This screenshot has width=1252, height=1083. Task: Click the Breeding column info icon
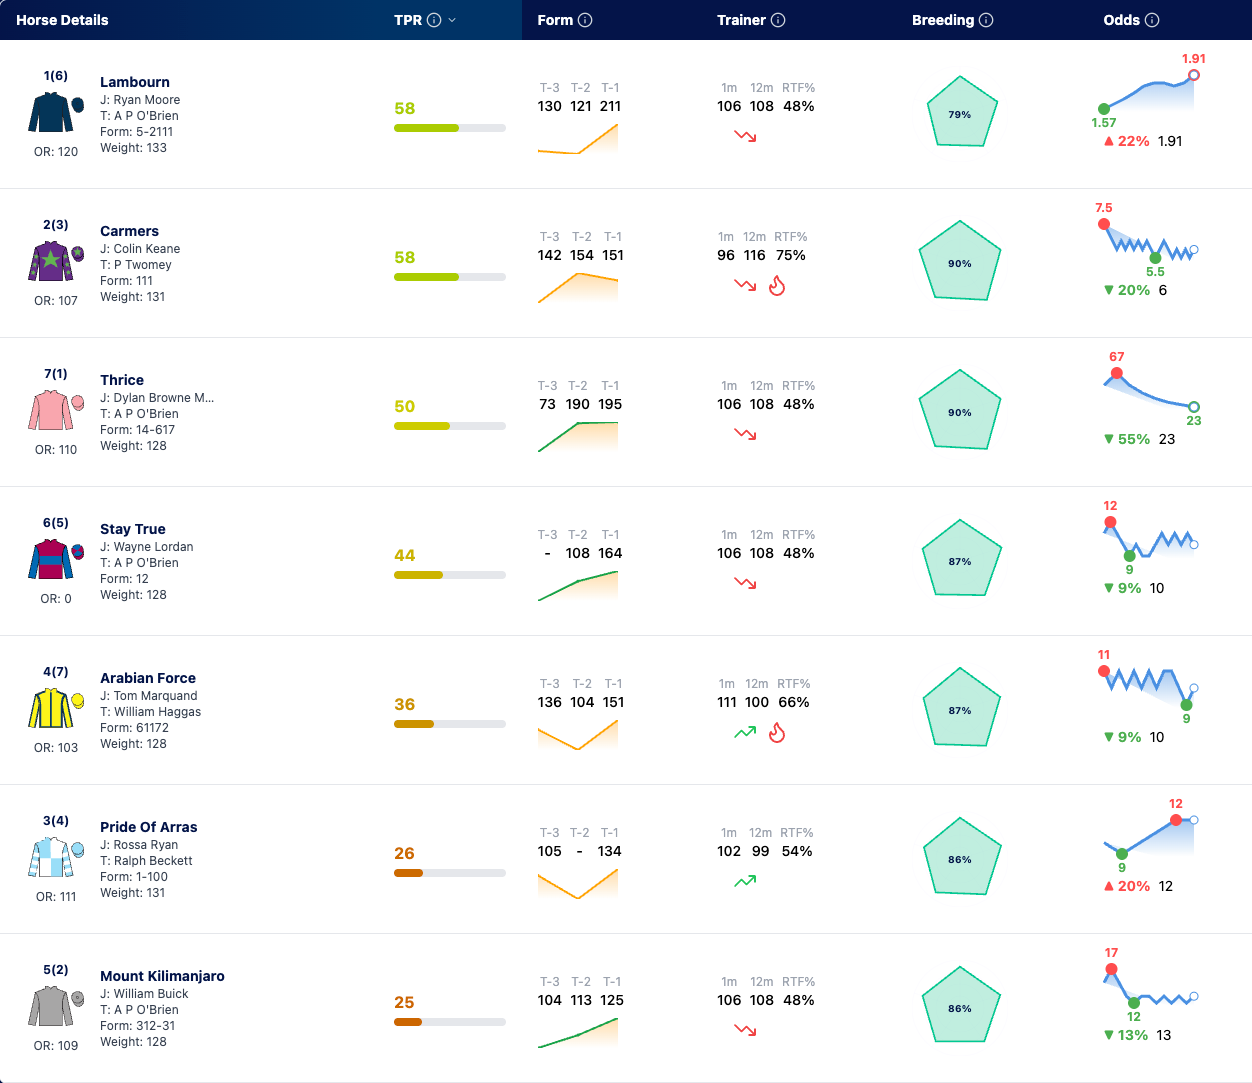(x=986, y=20)
